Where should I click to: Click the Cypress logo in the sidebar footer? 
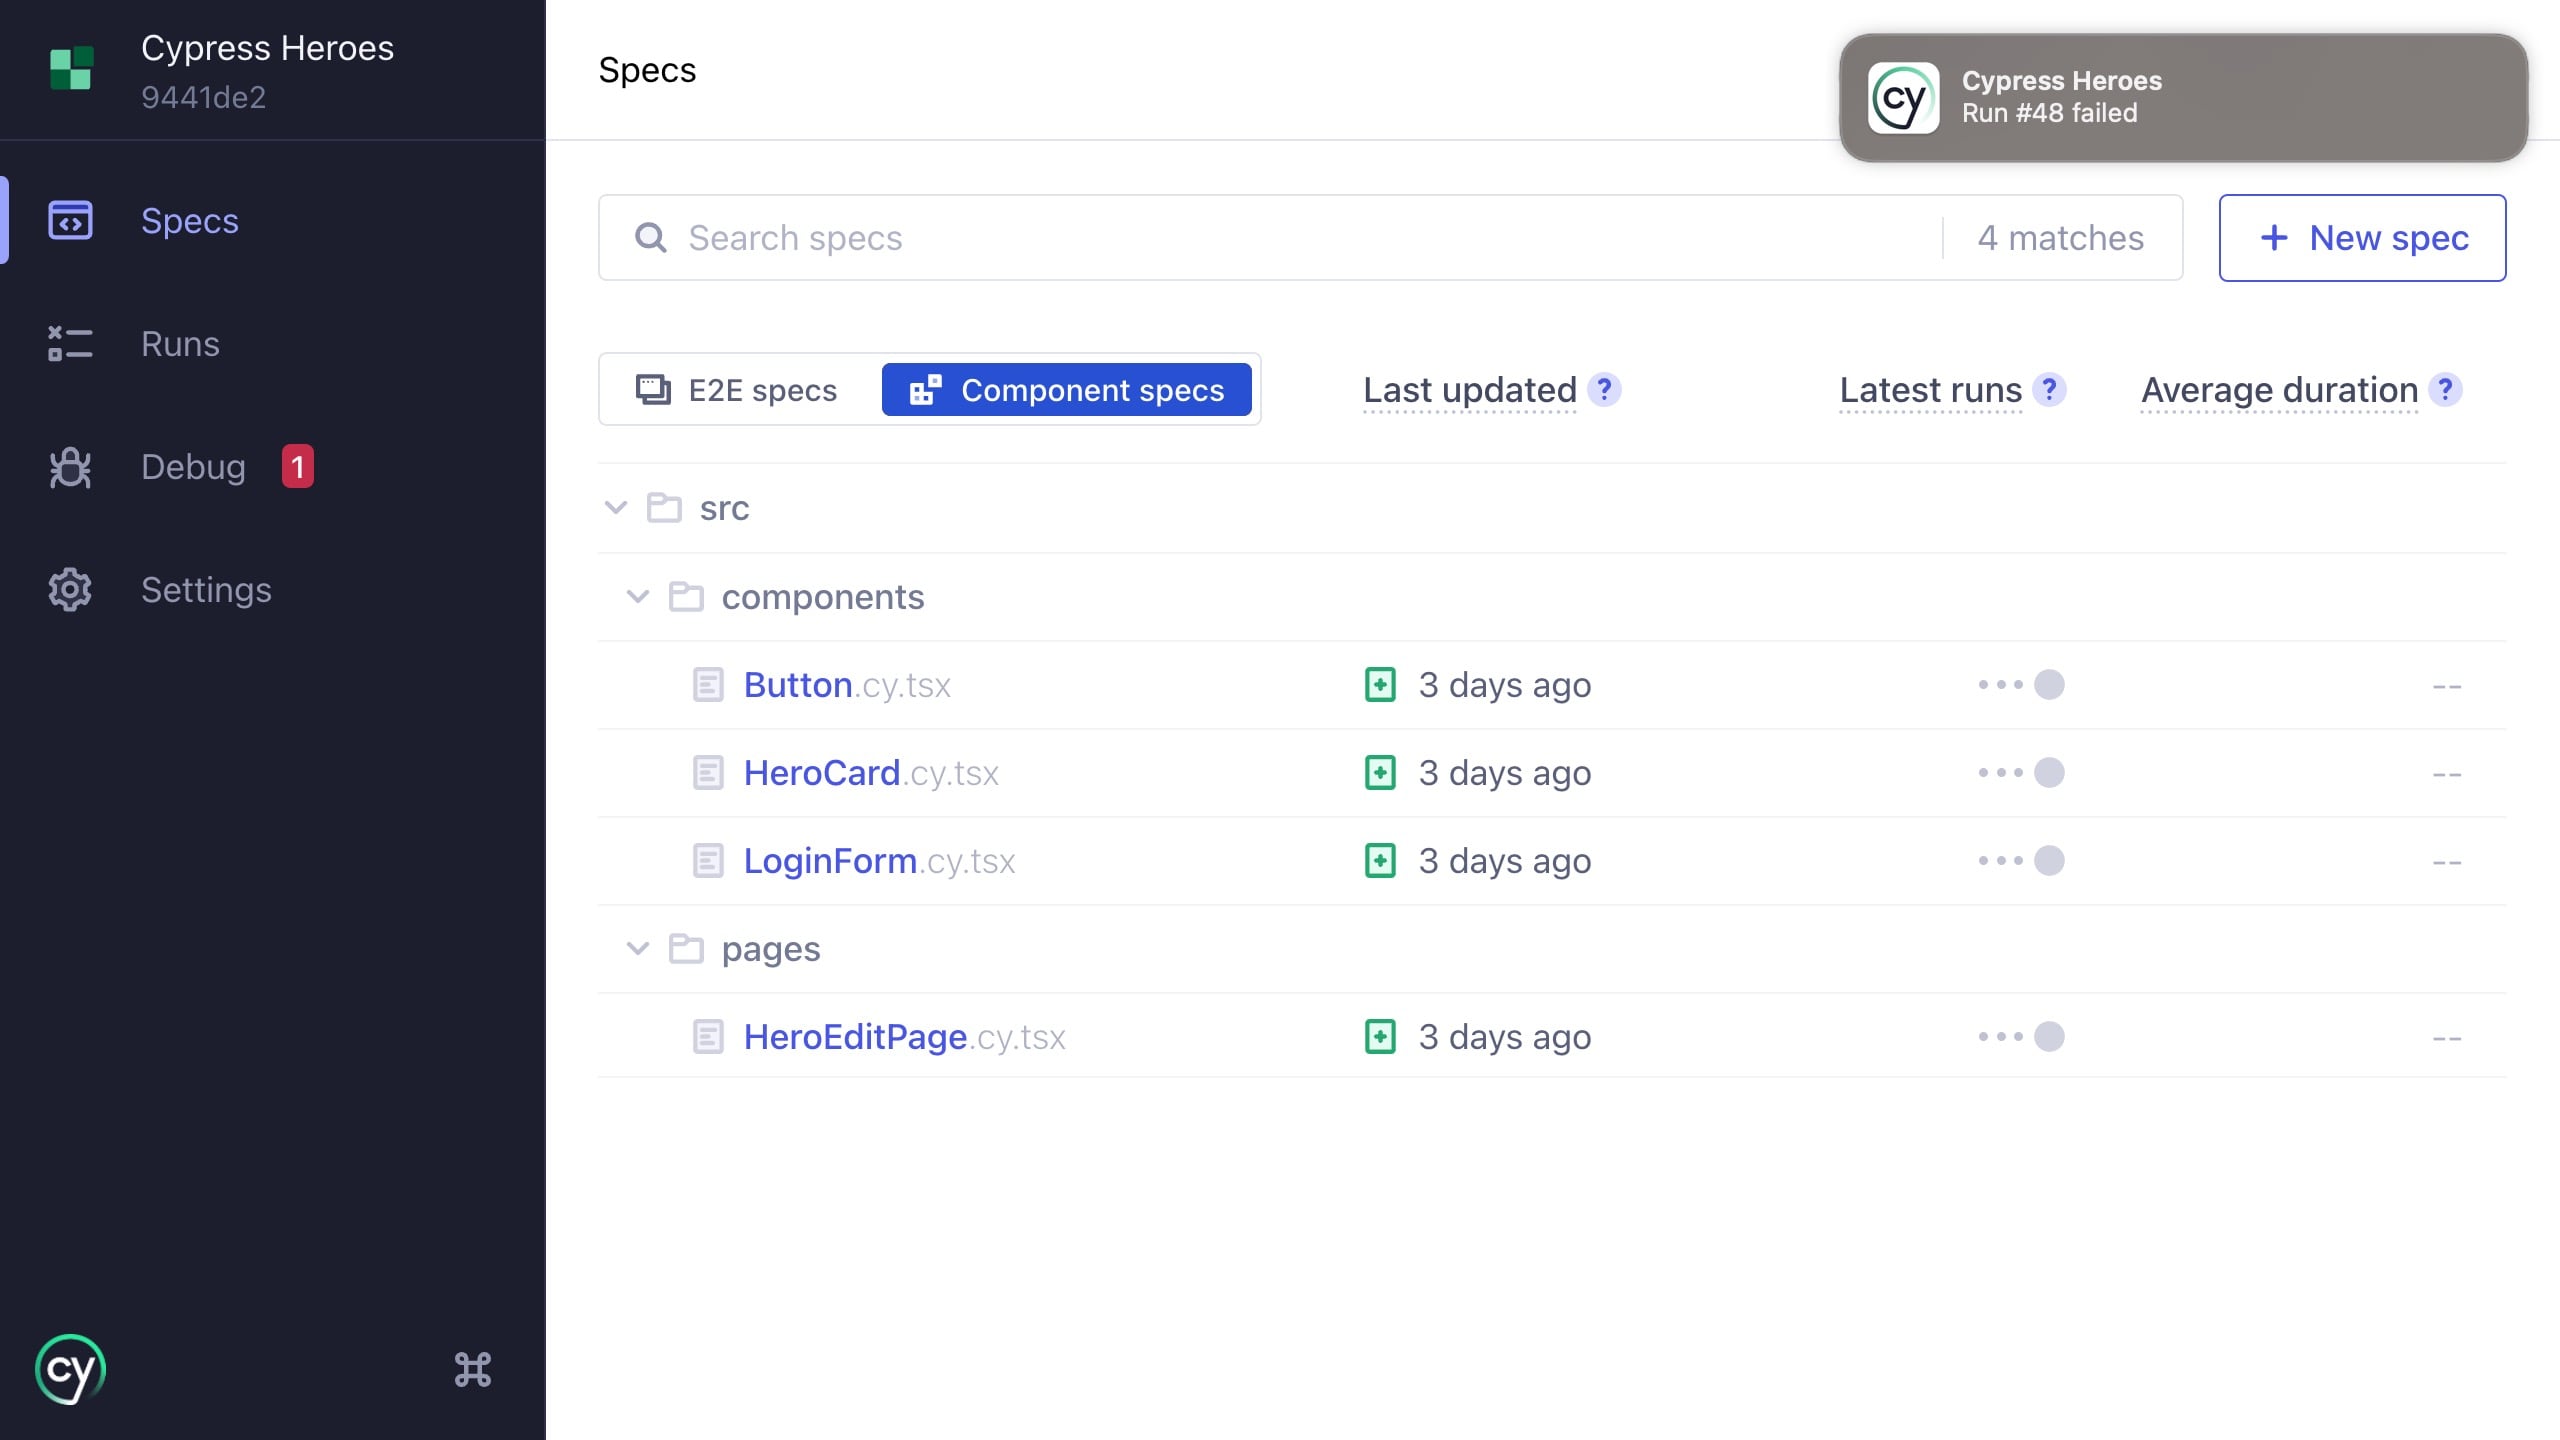(x=70, y=1369)
